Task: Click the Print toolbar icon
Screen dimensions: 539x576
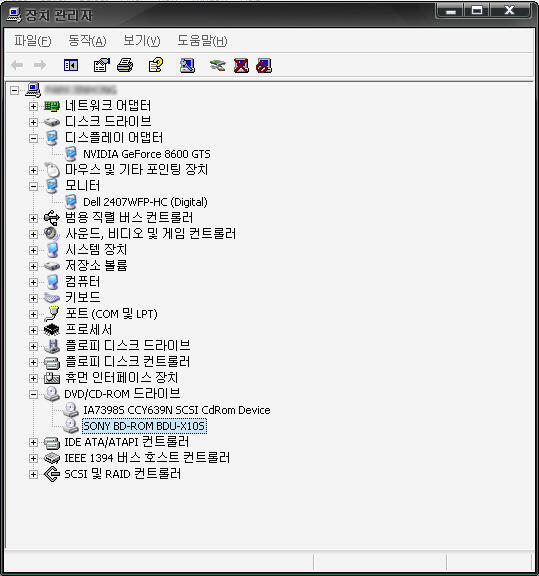Action: tap(125, 65)
